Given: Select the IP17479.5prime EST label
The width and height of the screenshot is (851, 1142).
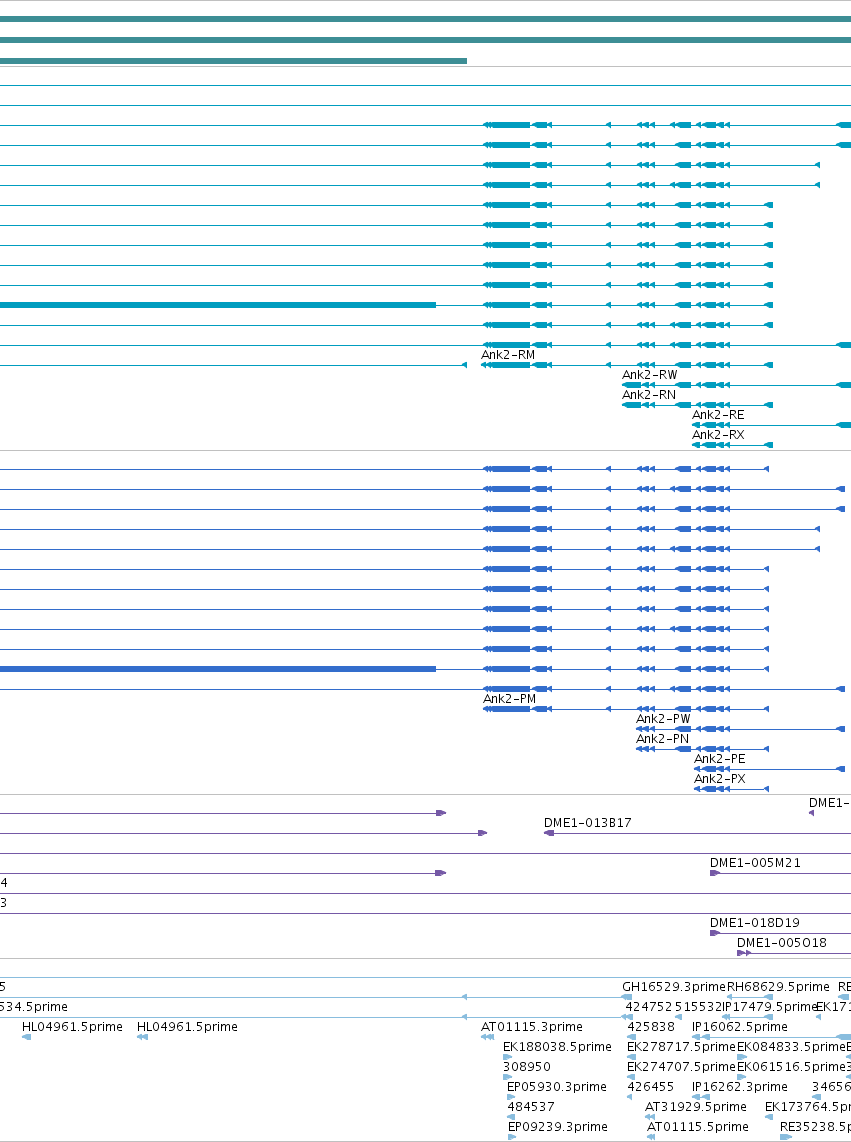Looking at the screenshot, I should click(x=769, y=1007).
